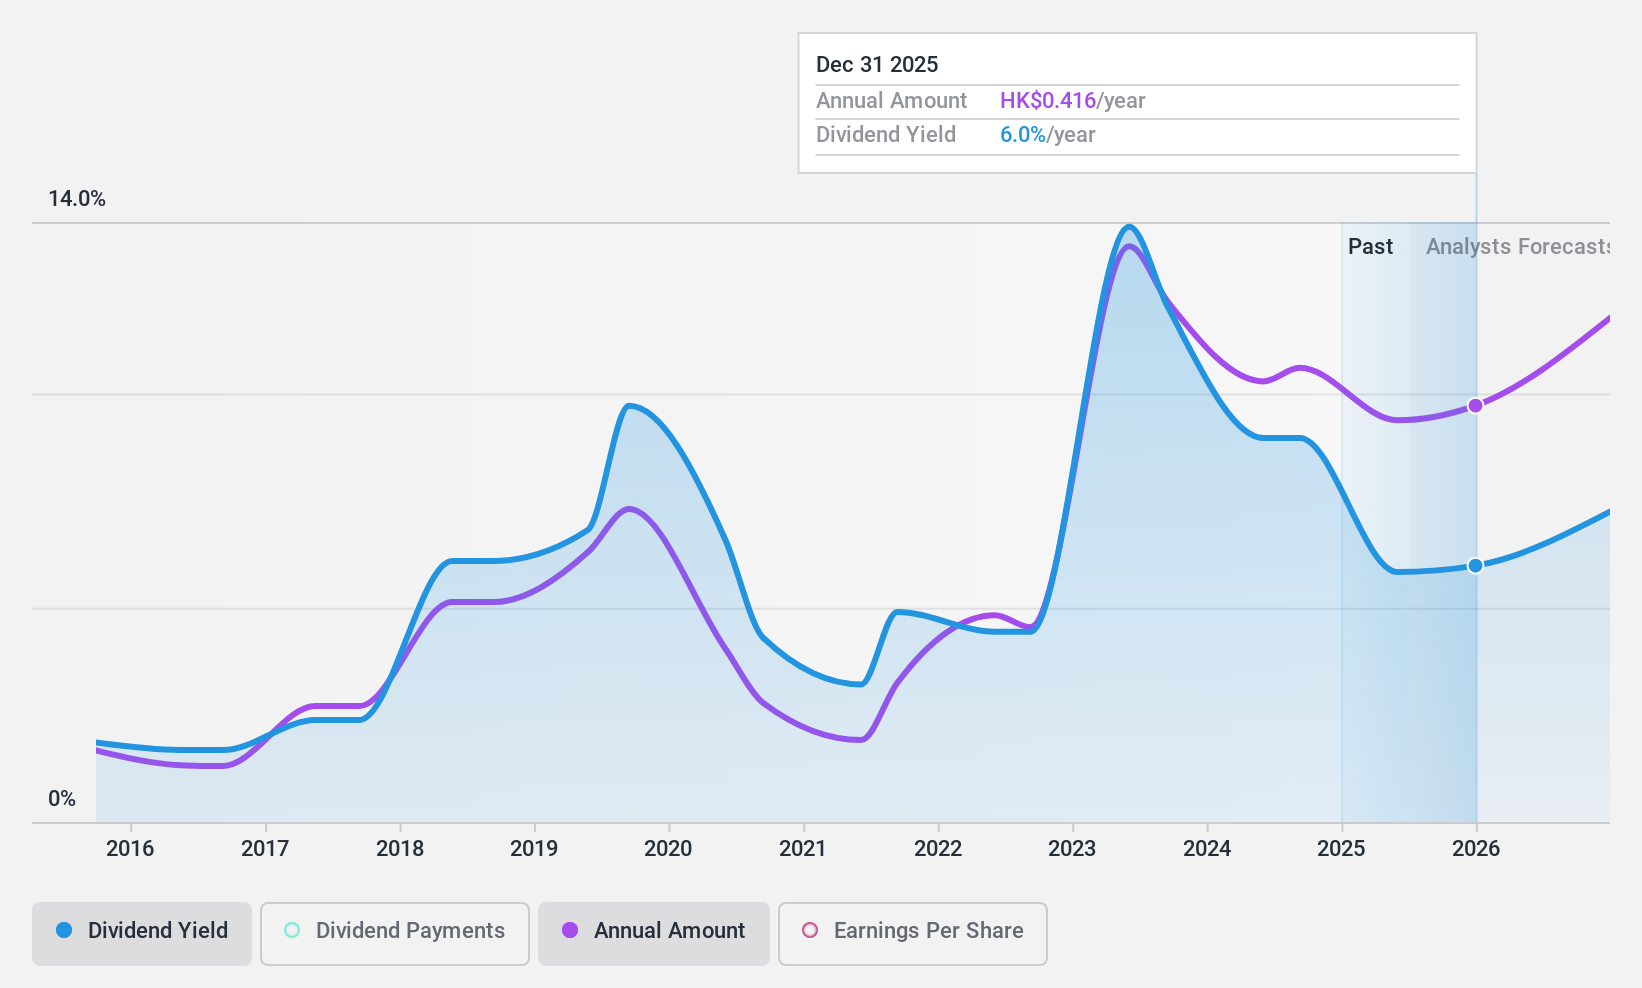The width and height of the screenshot is (1642, 988).
Task: Click the 2024 x-axis label
Action: click(x=1207, y=849)
